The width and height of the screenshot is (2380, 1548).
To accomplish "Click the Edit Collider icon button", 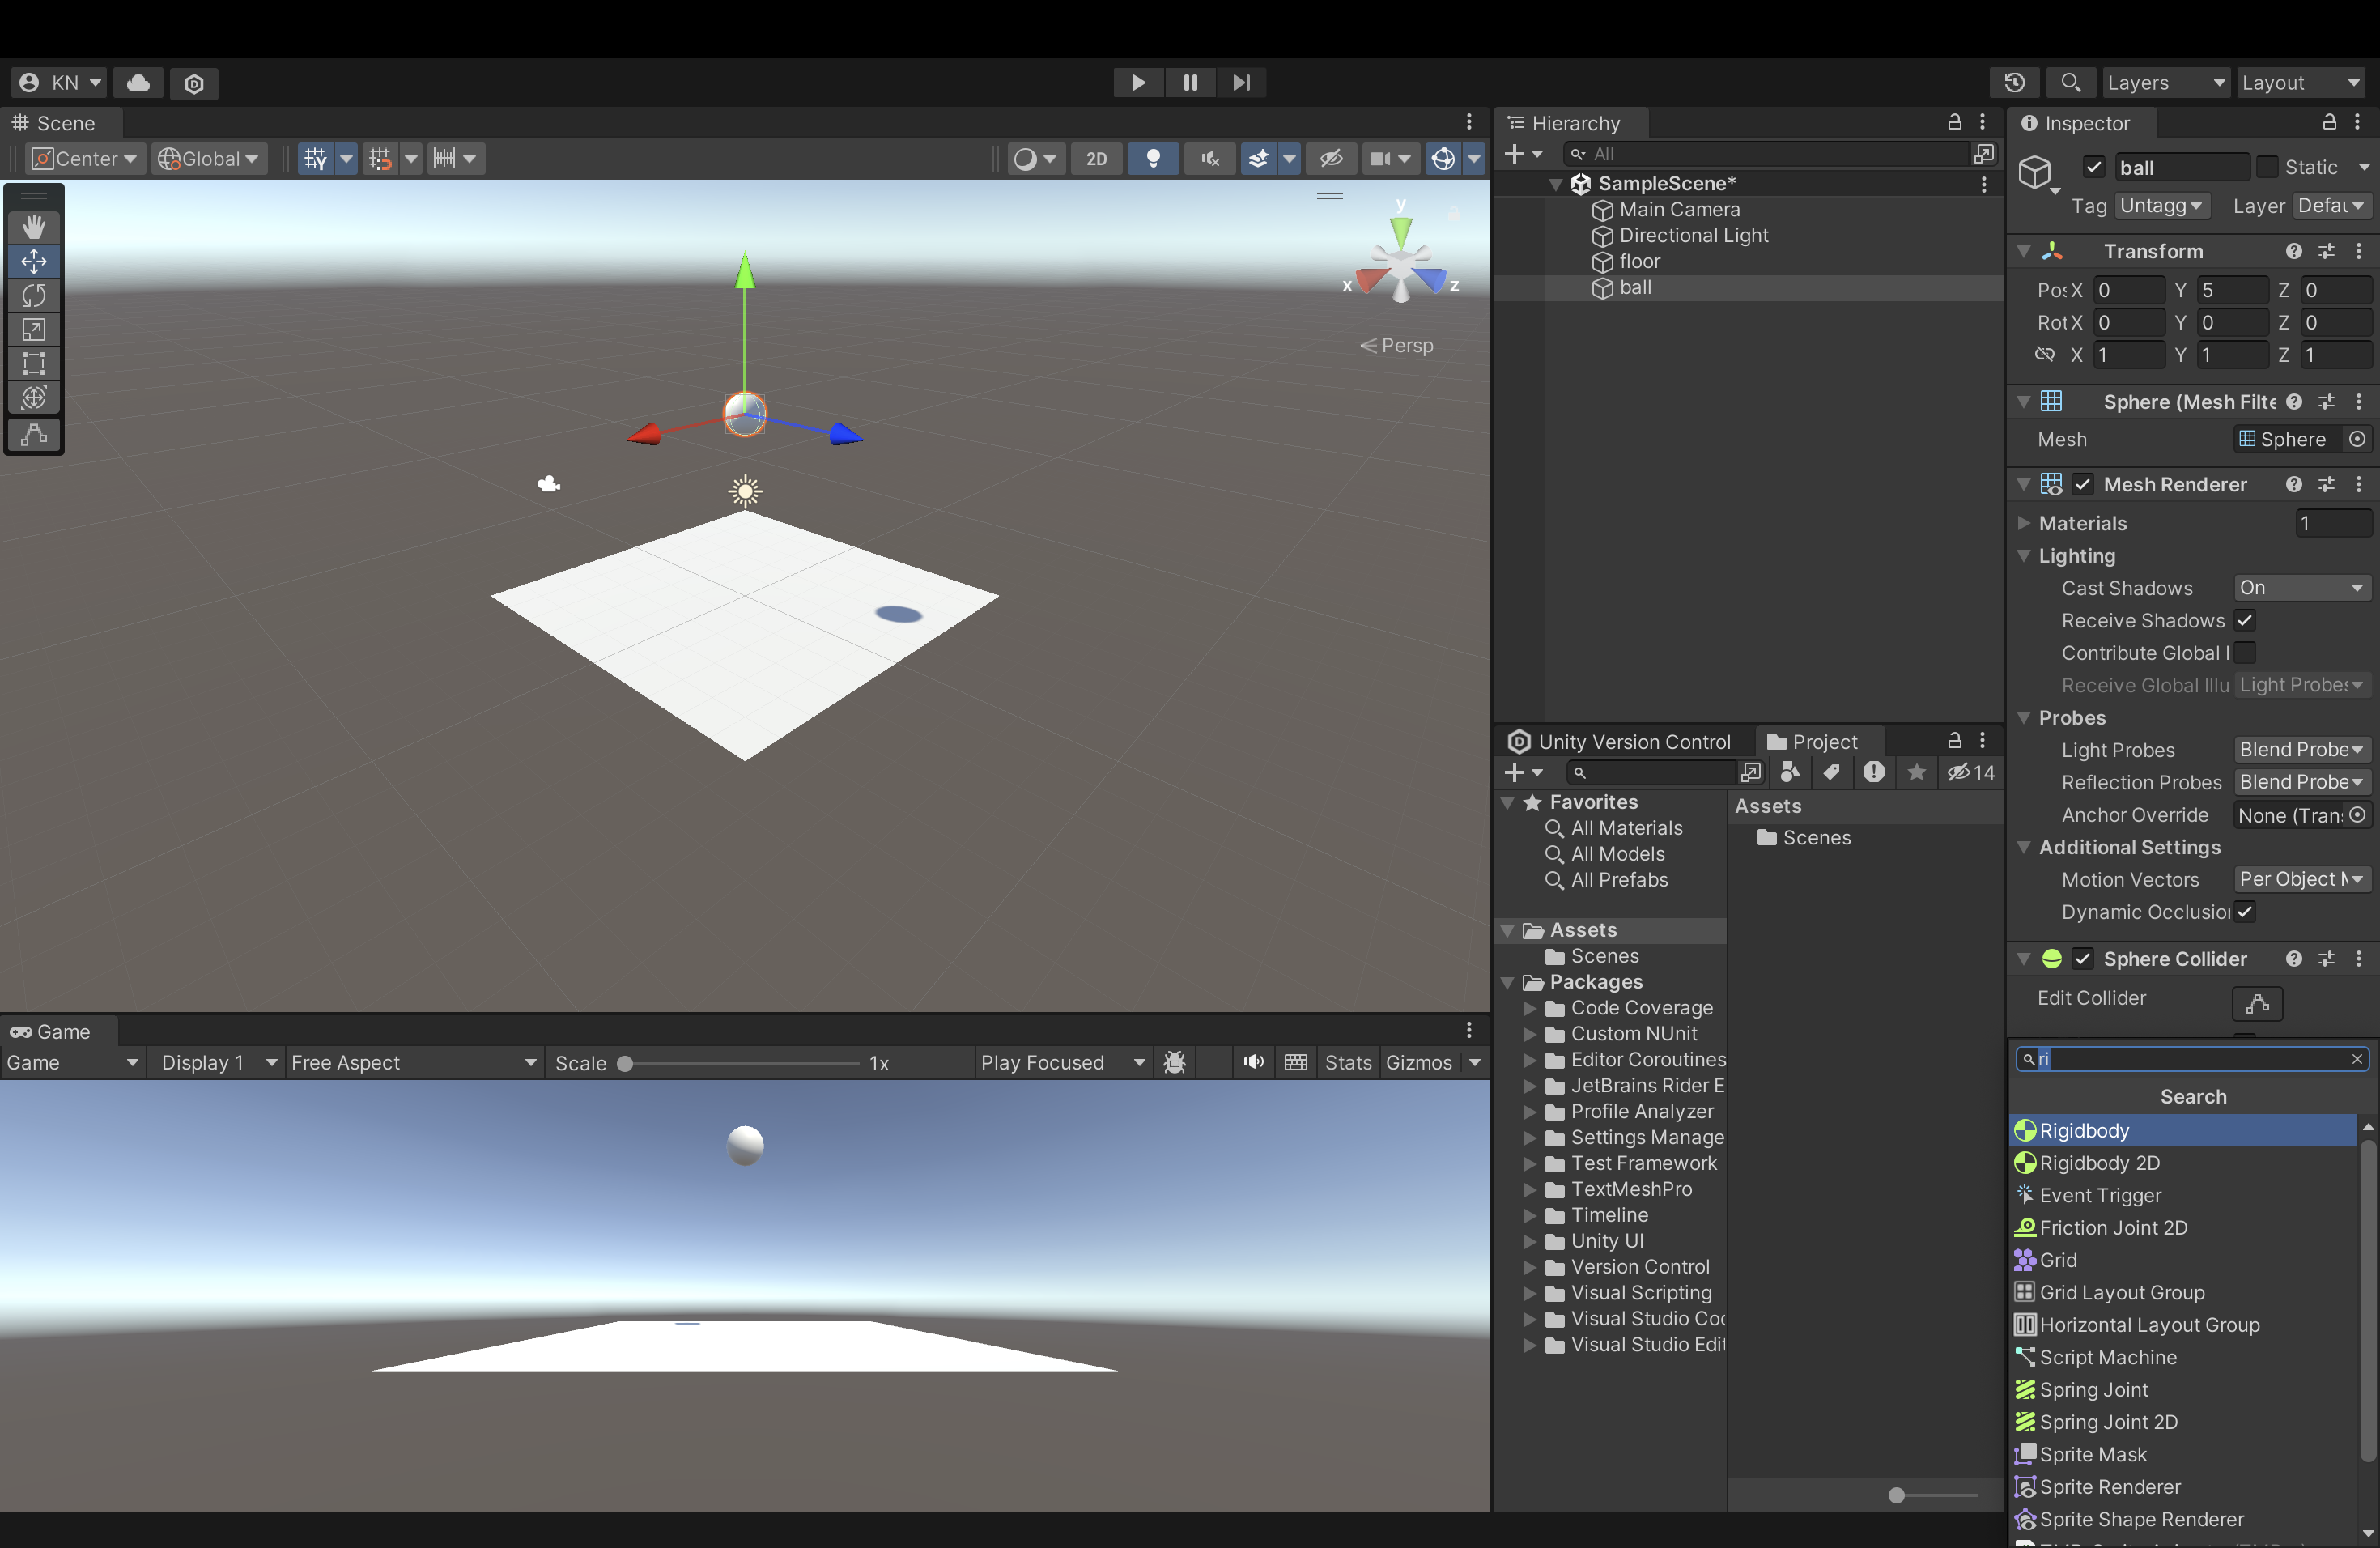I will point(2257,1002).
